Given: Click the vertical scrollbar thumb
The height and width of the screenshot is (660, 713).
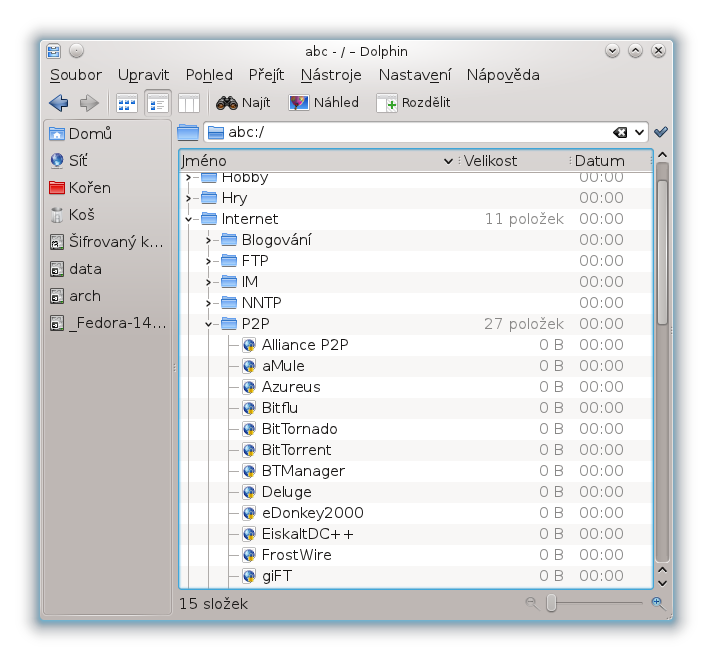Looking at the screenshot, I should coord(663,252).
